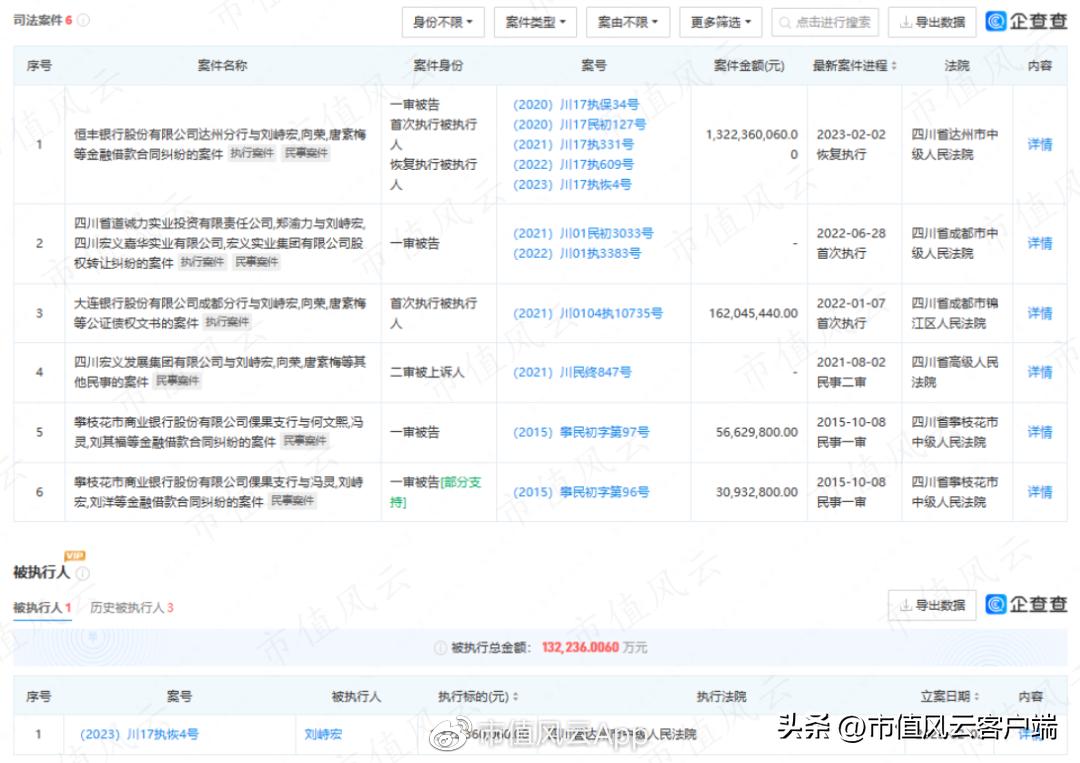Expand the 更多筛选 filter options
This screenshot has height=763, width=1080.
tap(720, 21)
